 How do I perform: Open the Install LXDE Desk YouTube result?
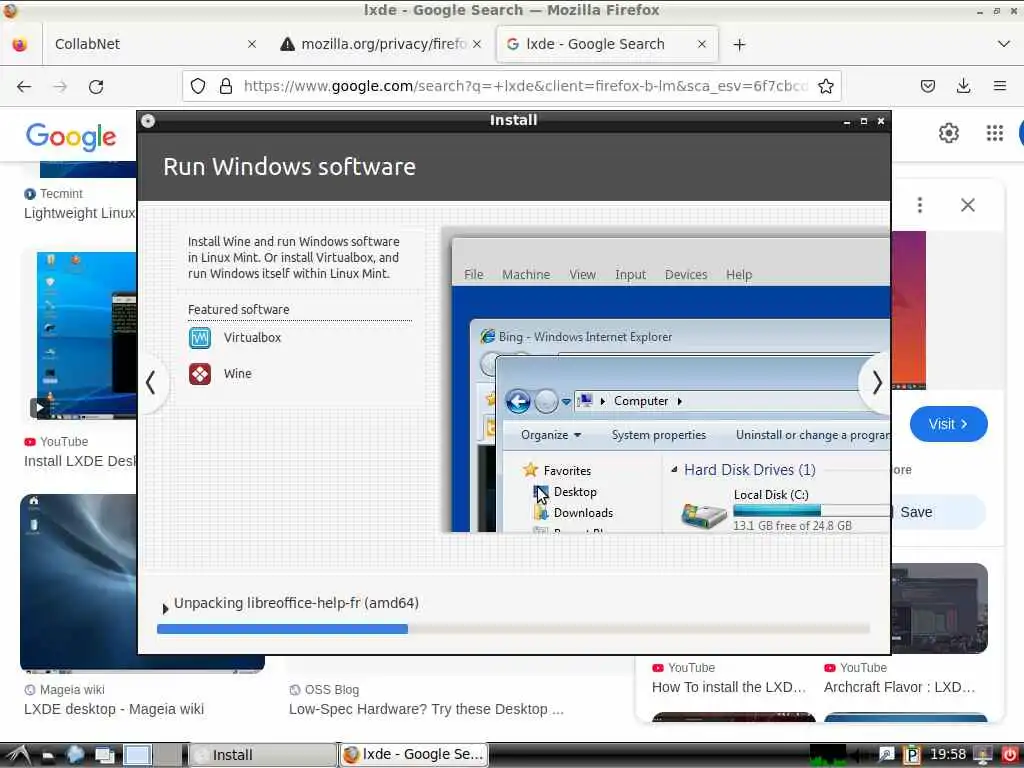coord(80,461)
